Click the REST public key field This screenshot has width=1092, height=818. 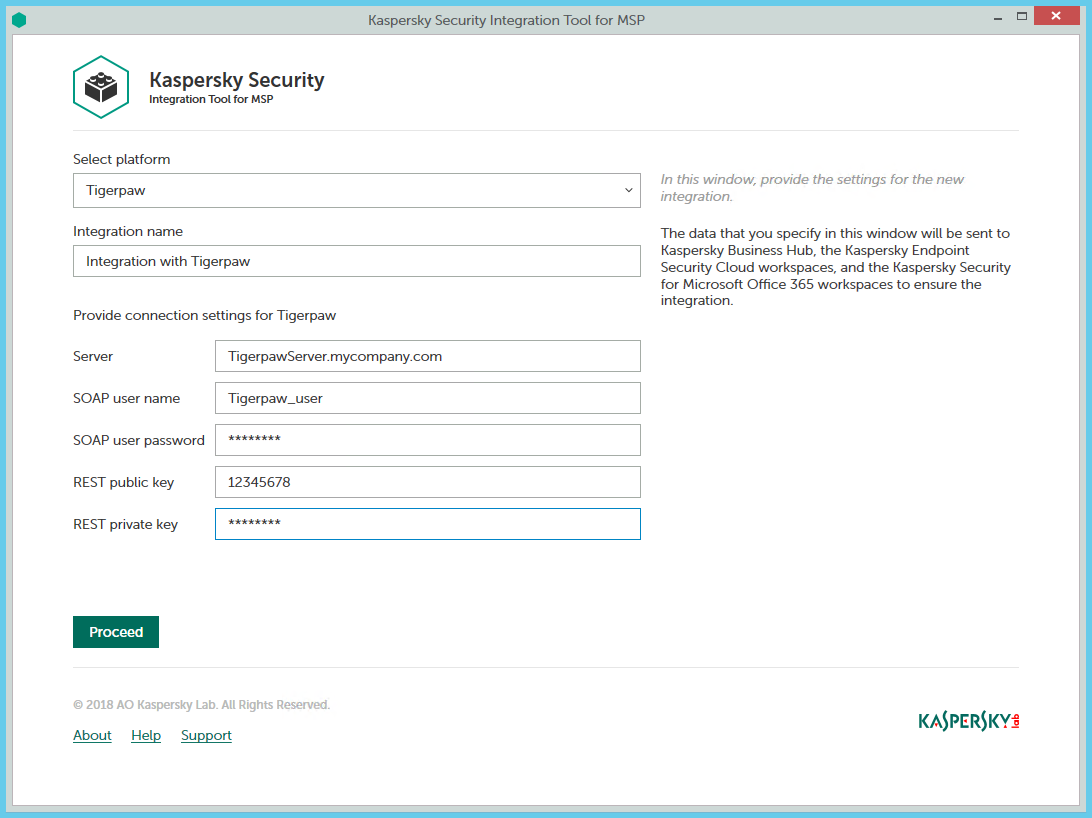tap(427, 482)
